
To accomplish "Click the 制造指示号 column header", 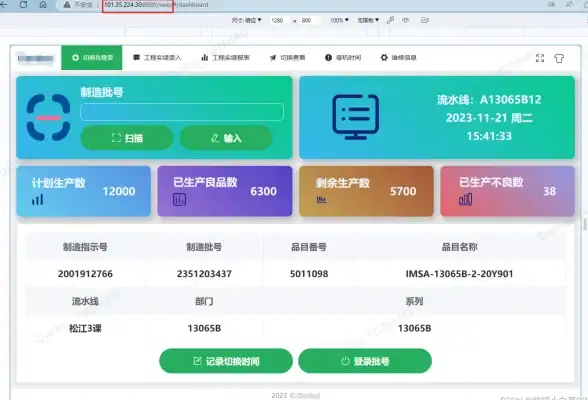I will click(x=85, y=247).
